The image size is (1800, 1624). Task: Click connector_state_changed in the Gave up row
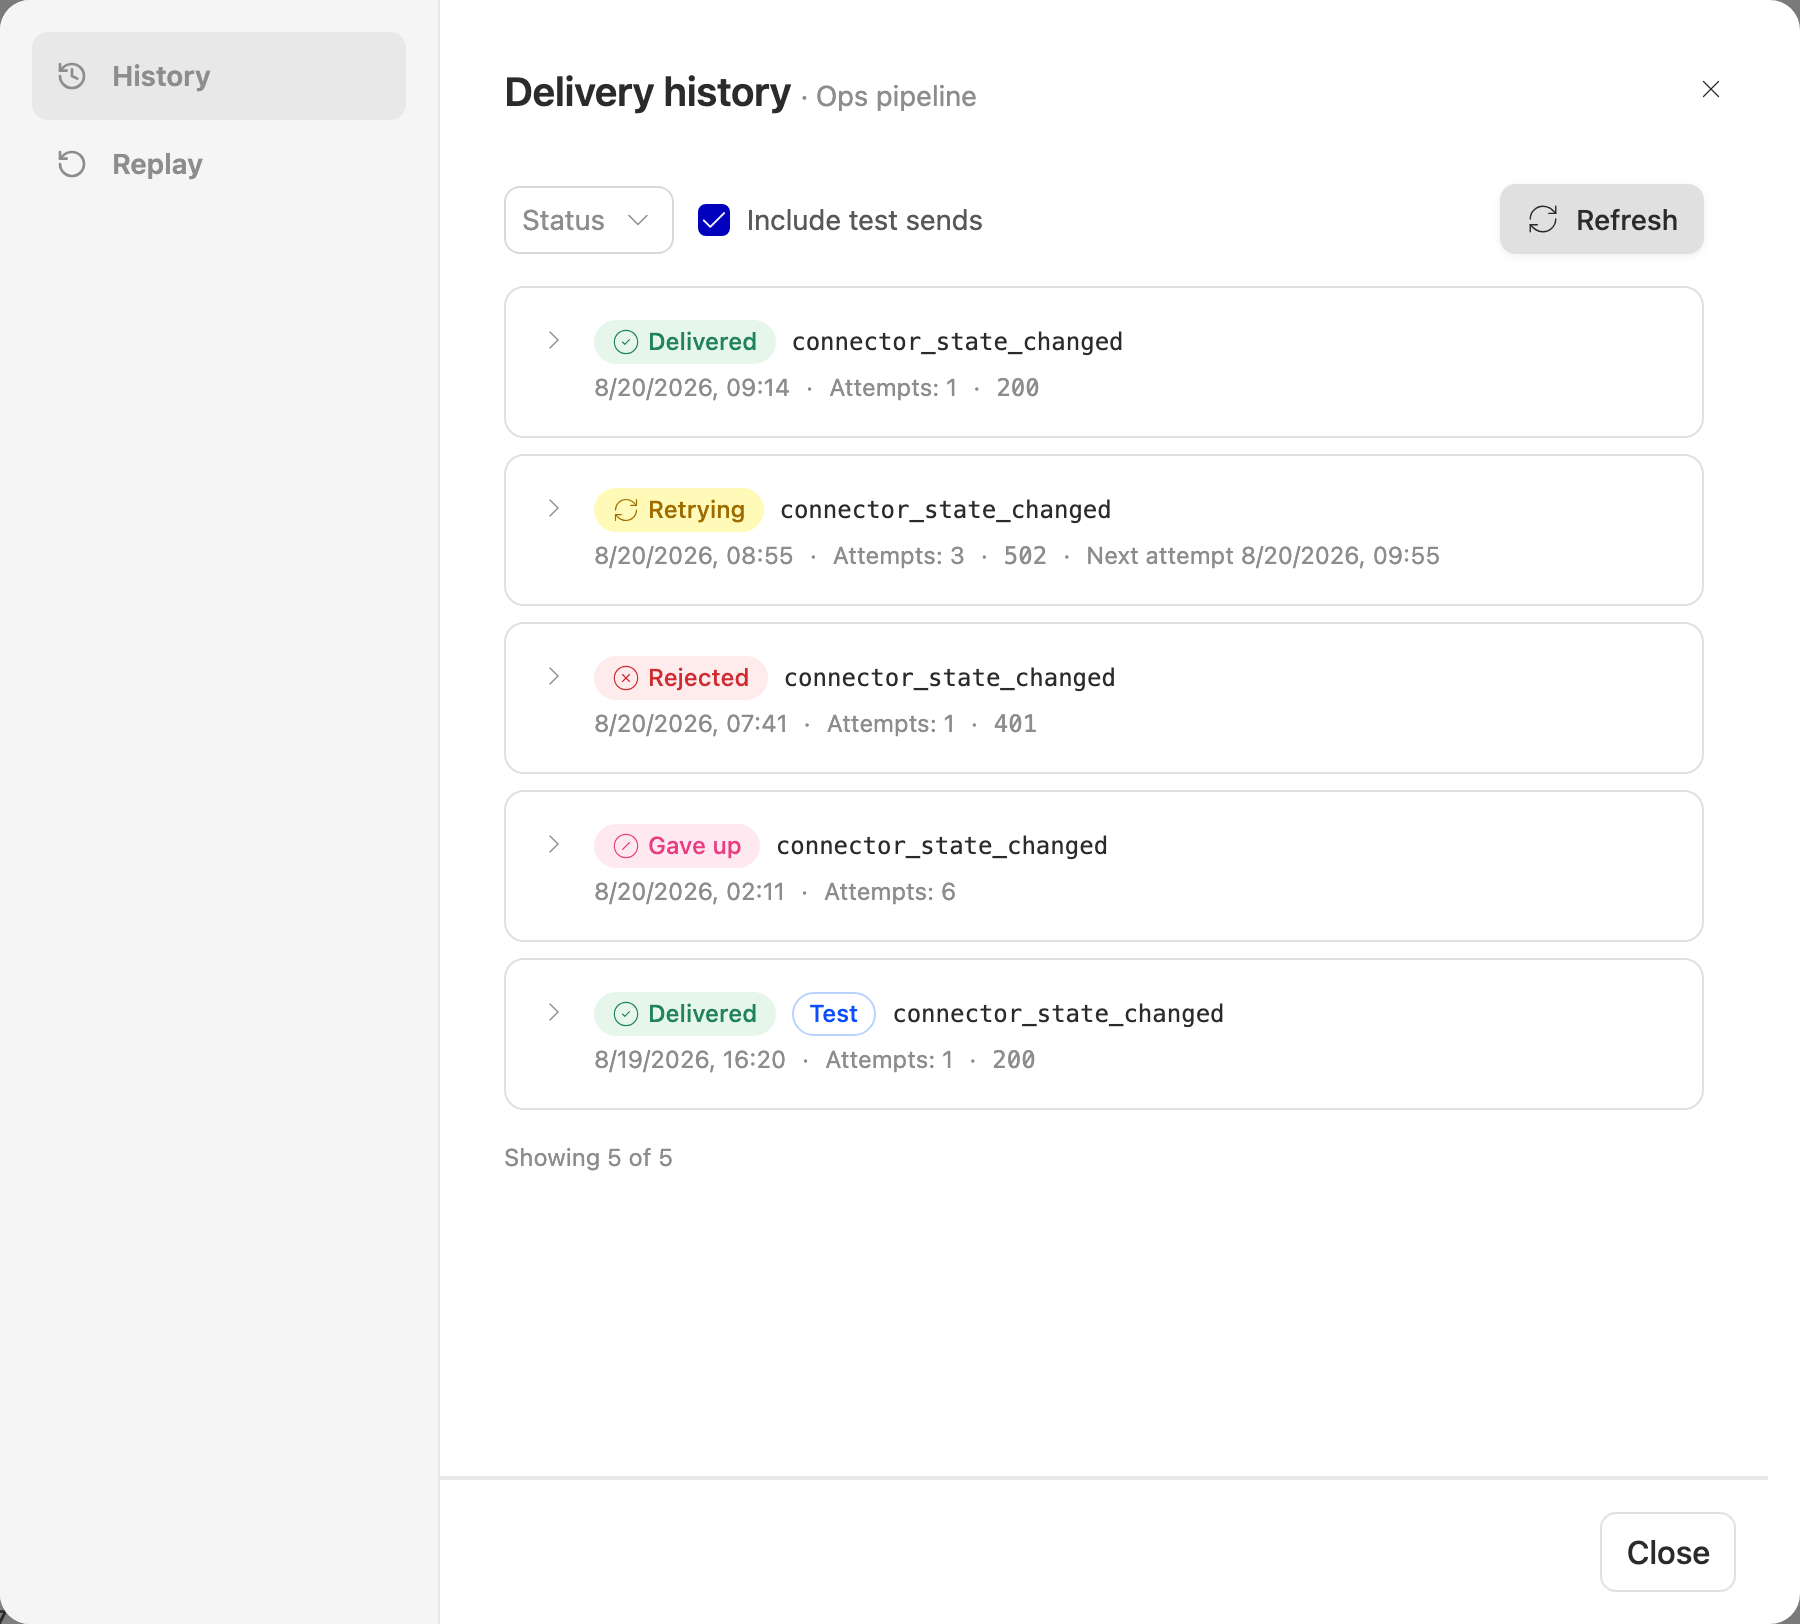pyautogui.click(x=942, y=846)
